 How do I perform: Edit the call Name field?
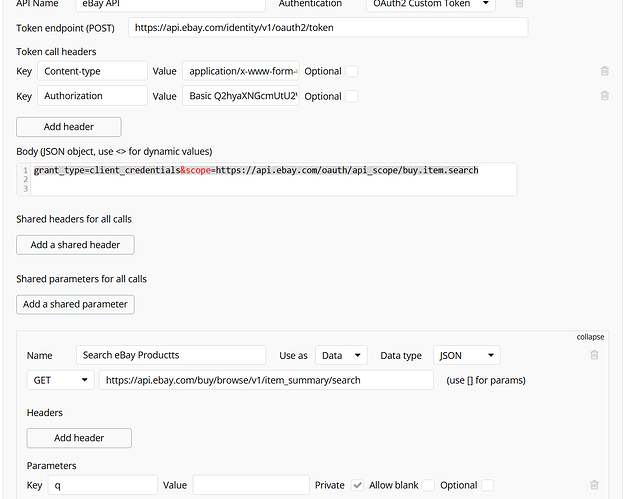point(171,355)
